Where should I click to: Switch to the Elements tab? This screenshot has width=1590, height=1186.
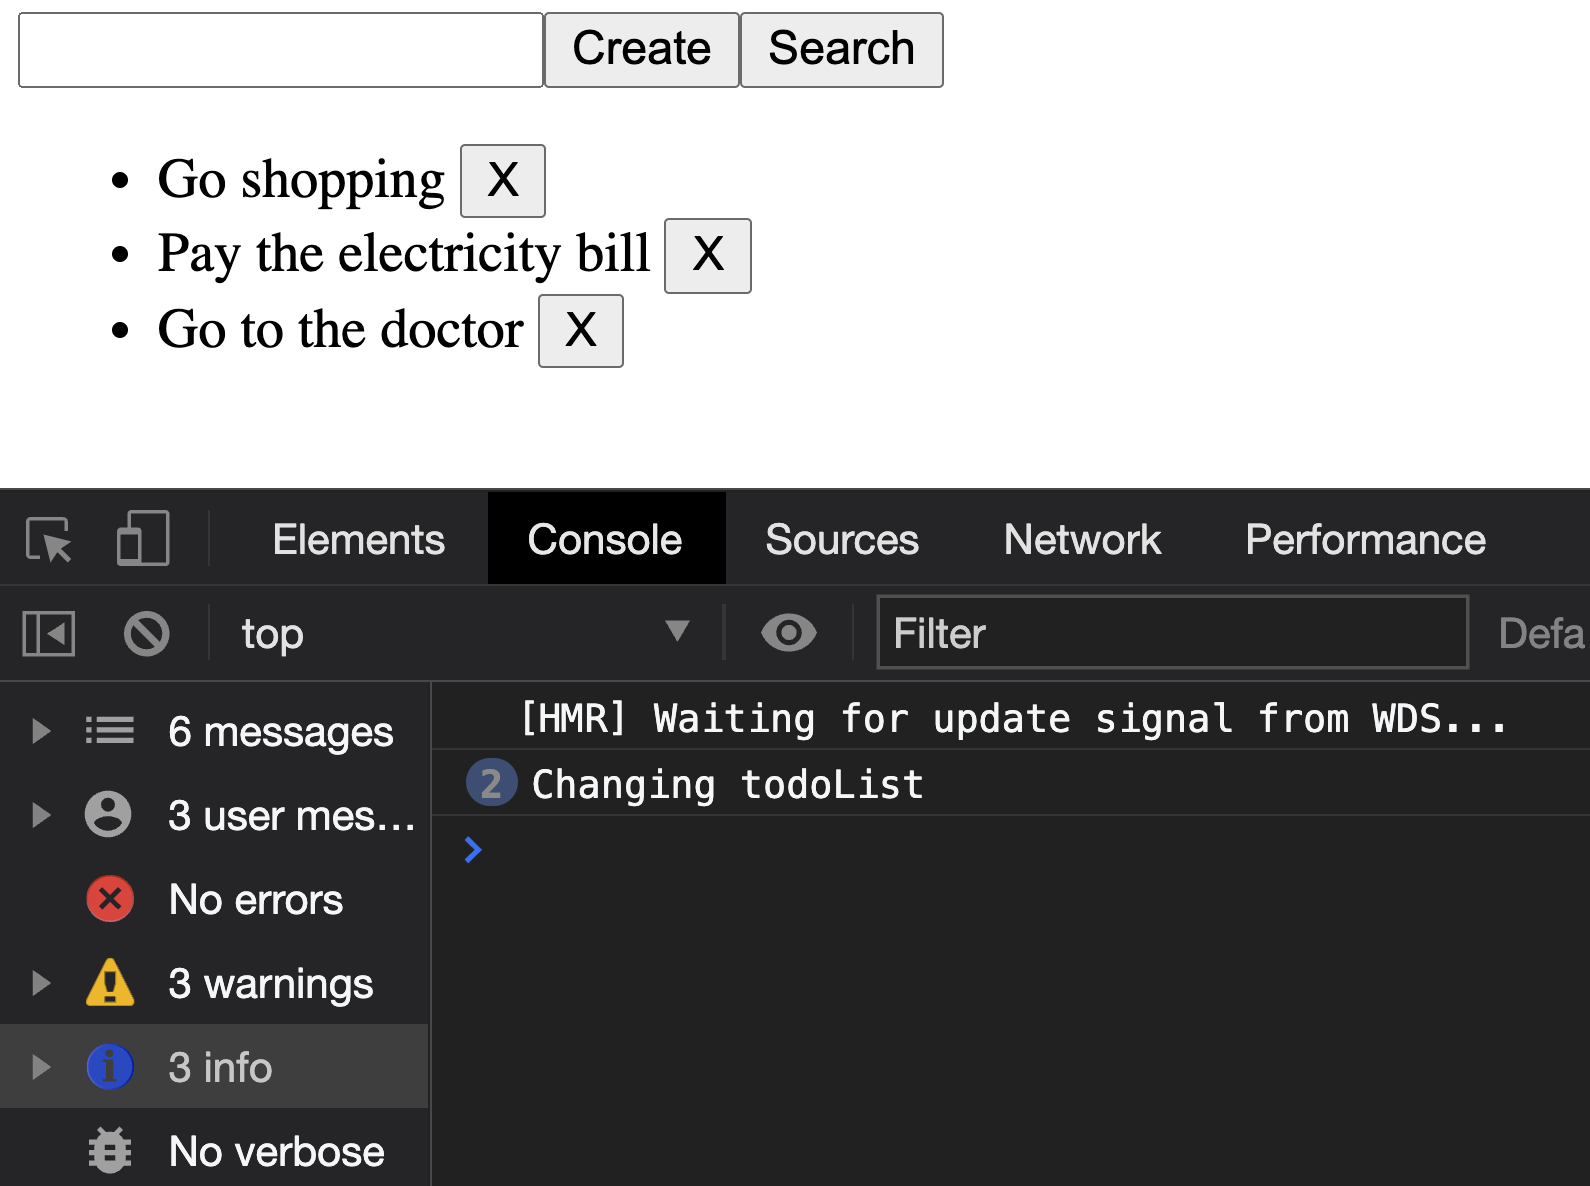click(x=358, y=540)
